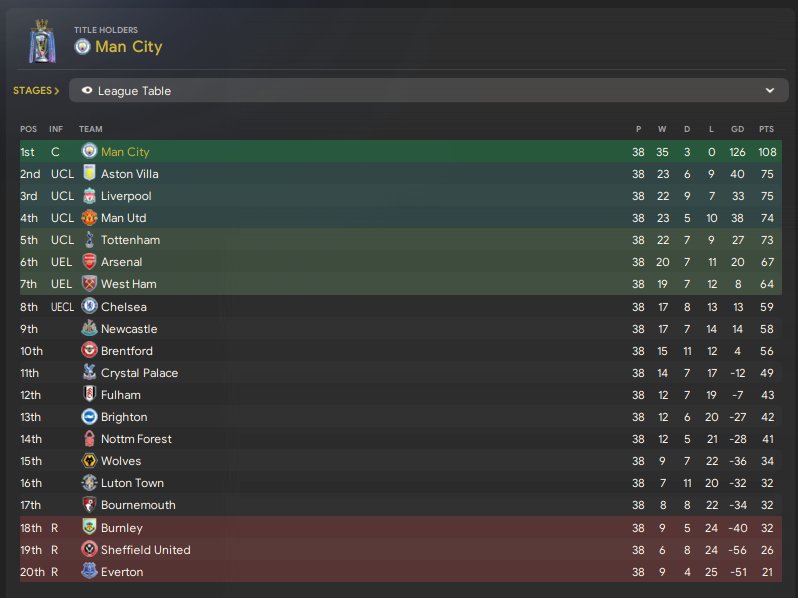Select the Newcastle table row
Image resolution: width=798 pixels, height=598 pixels.
400,329
